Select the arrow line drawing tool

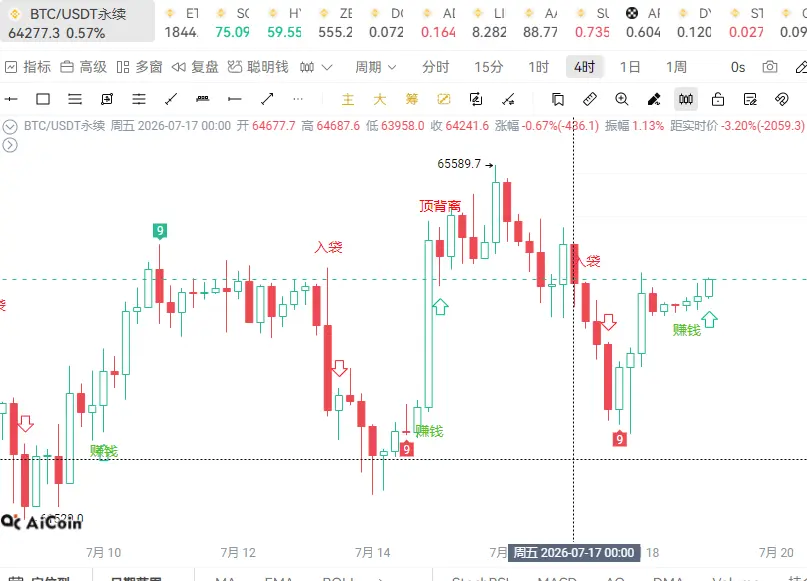267,99
